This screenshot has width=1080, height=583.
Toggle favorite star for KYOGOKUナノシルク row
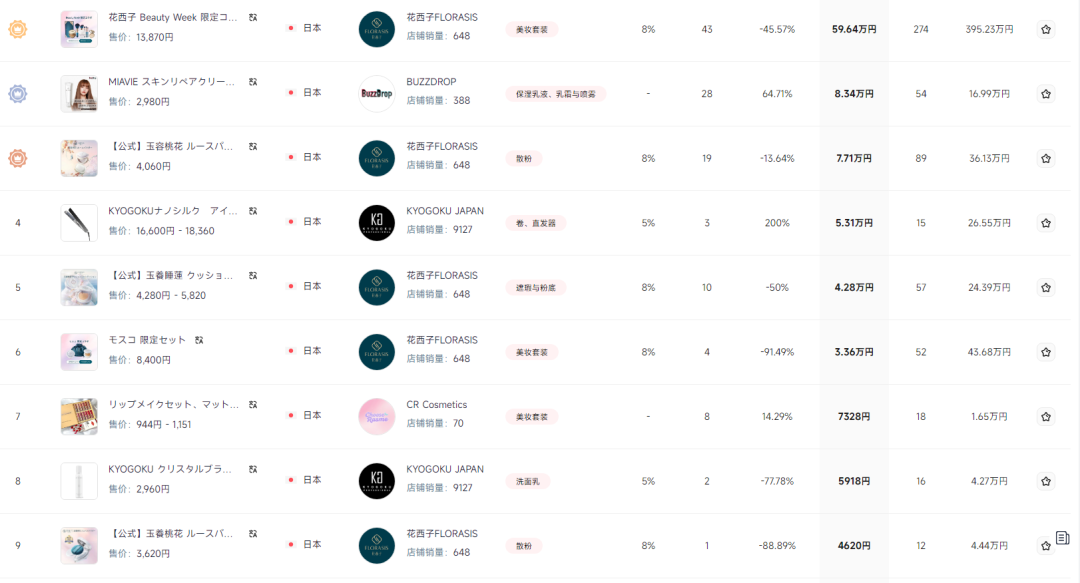click(x=1045, y=223)
